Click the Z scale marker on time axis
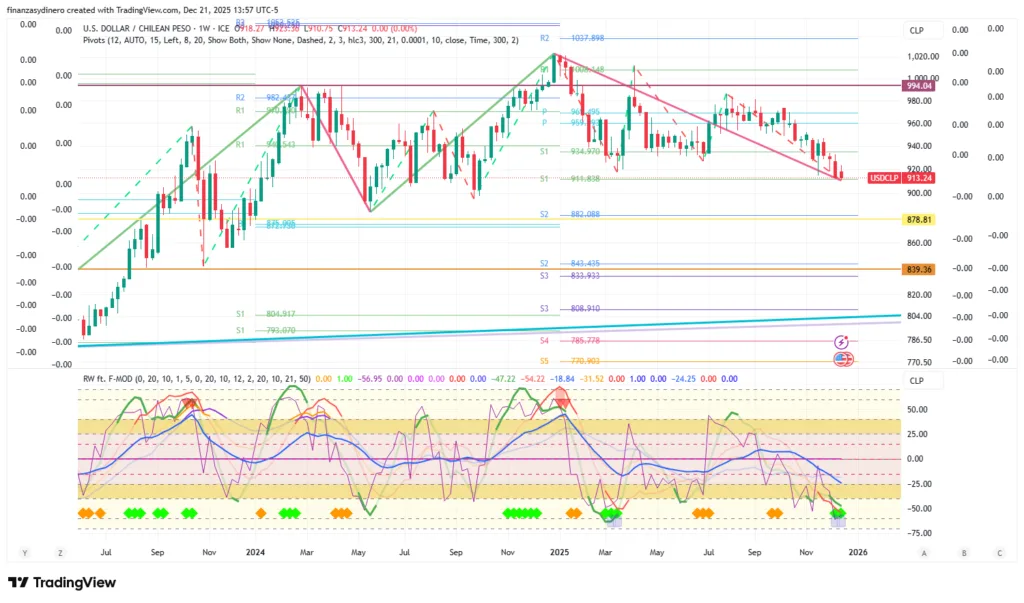Screen dimensions: 1024x603 (60, 551)
